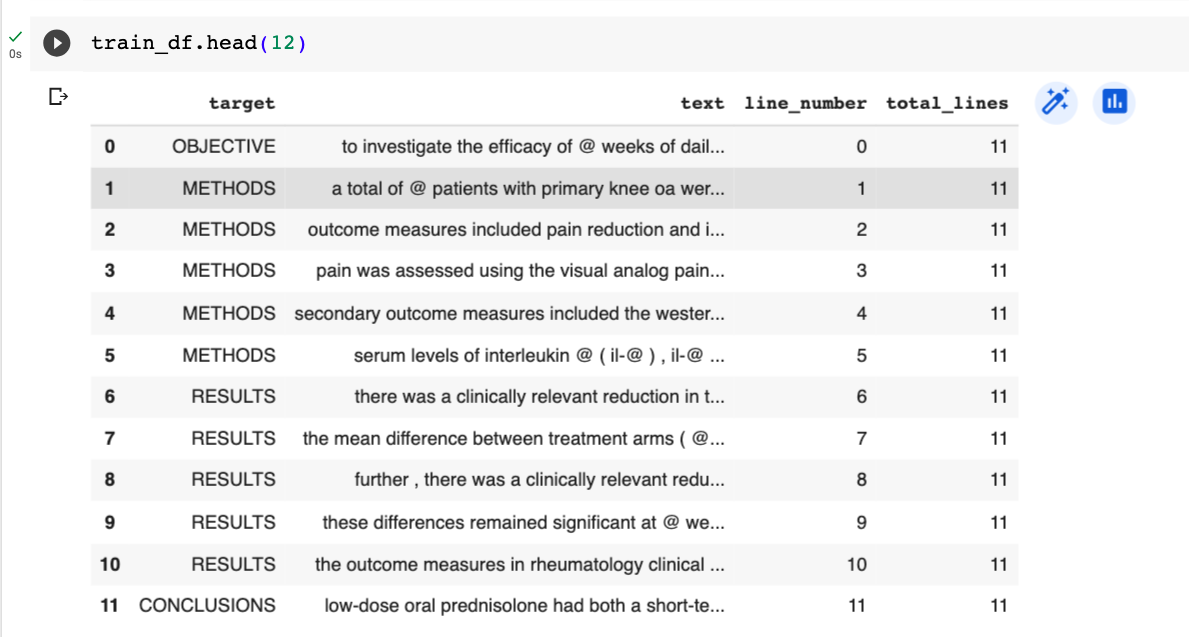Click the code text train_df.head(12)
This screenshot has height=637, width=1189.
tap(198, 42)
